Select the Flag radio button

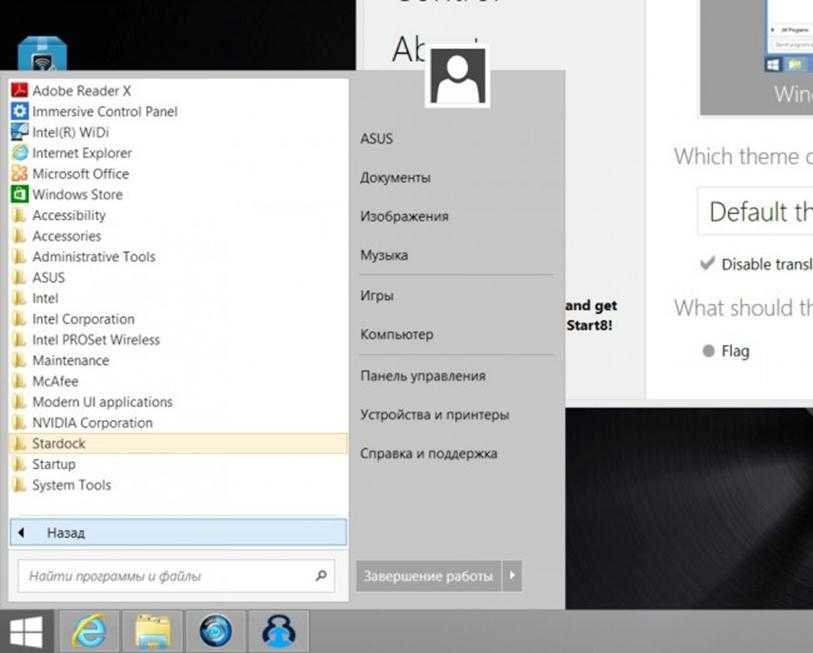pyautogui.click(x=709, y=351)
